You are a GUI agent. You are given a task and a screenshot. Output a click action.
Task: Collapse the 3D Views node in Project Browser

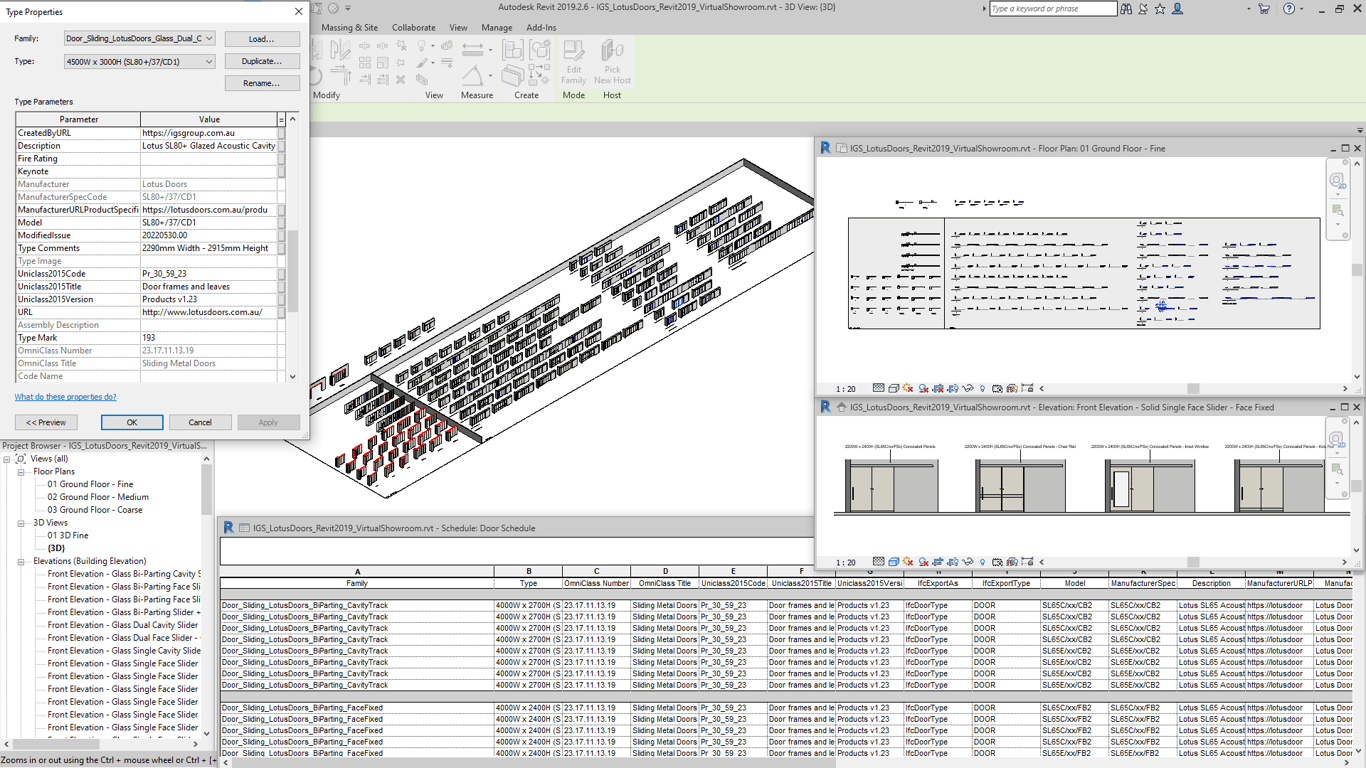(x=21, y=523)
